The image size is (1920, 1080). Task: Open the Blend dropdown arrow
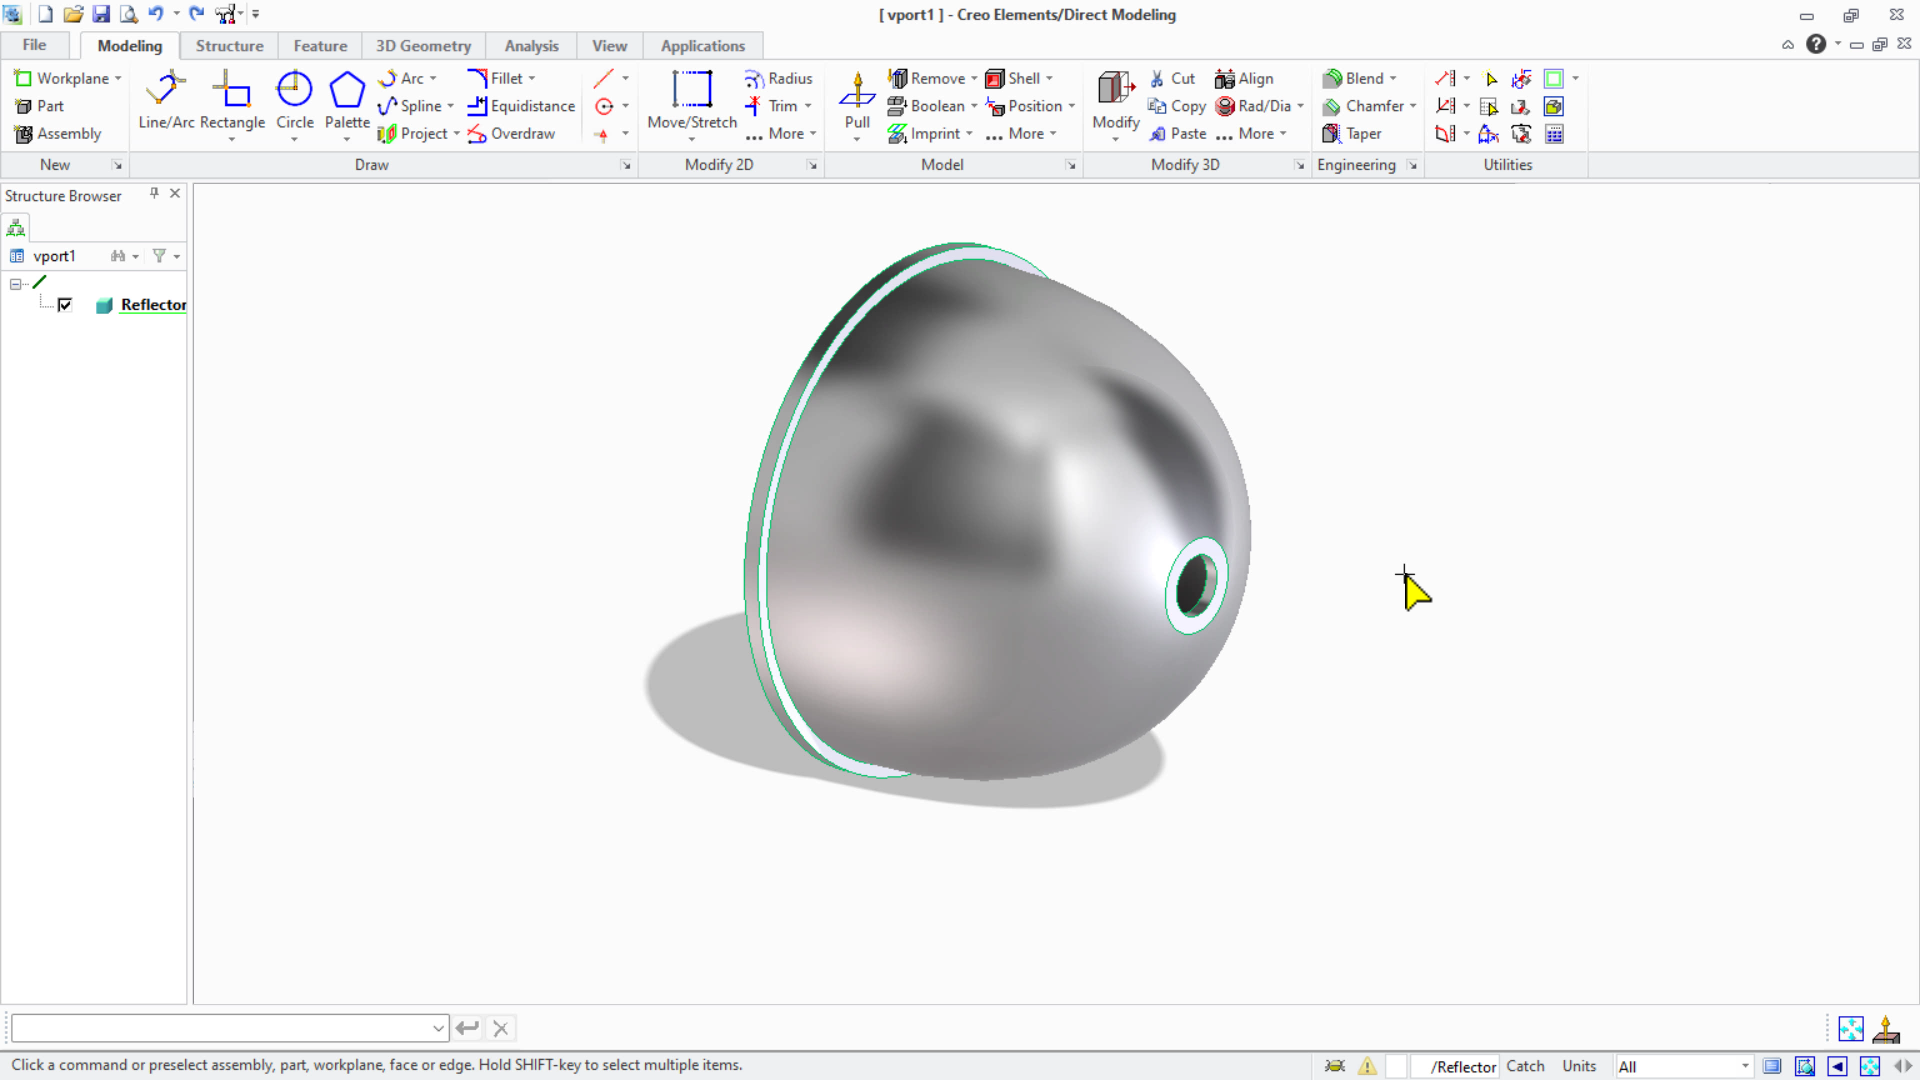click(1393, 78)
